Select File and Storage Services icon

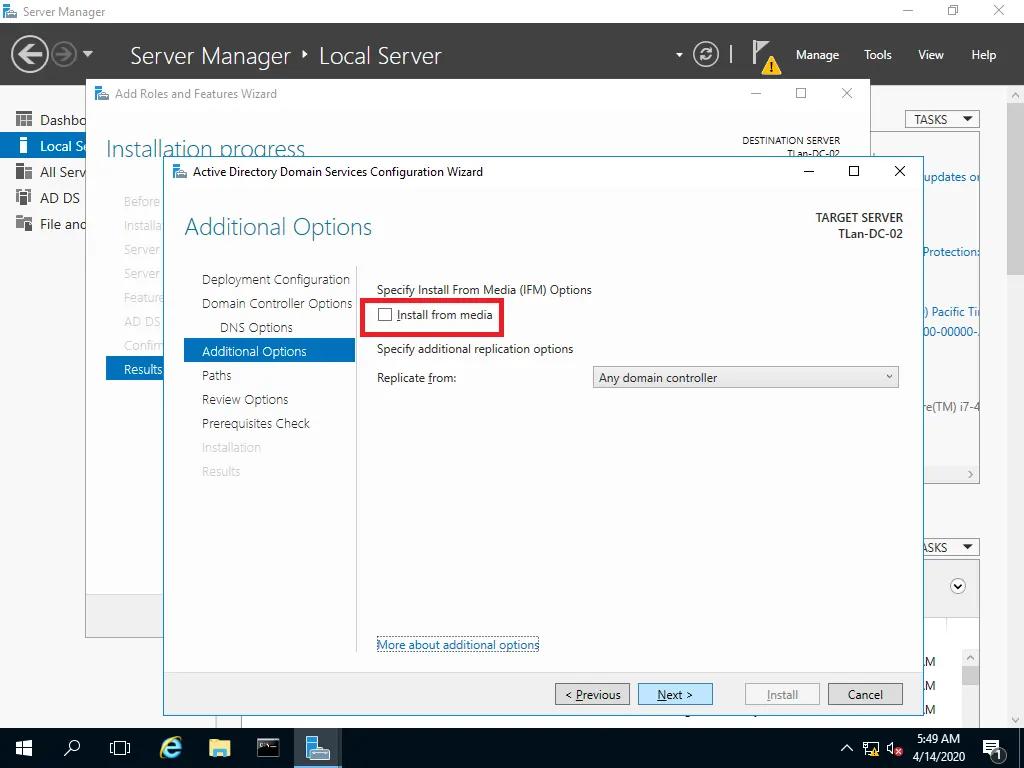tap(24, 223)
